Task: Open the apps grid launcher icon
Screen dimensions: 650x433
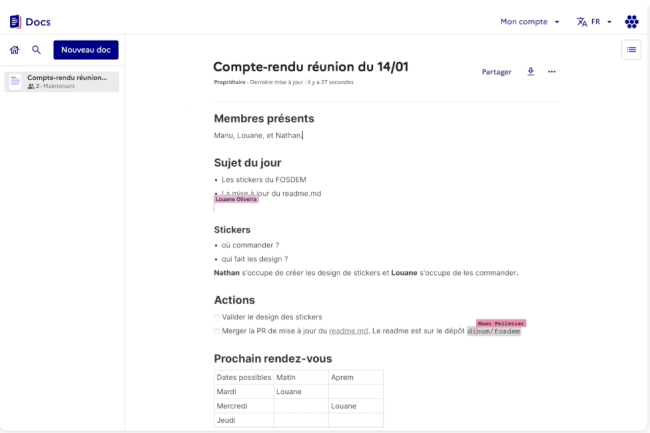Action: click(x=632, y=22)
